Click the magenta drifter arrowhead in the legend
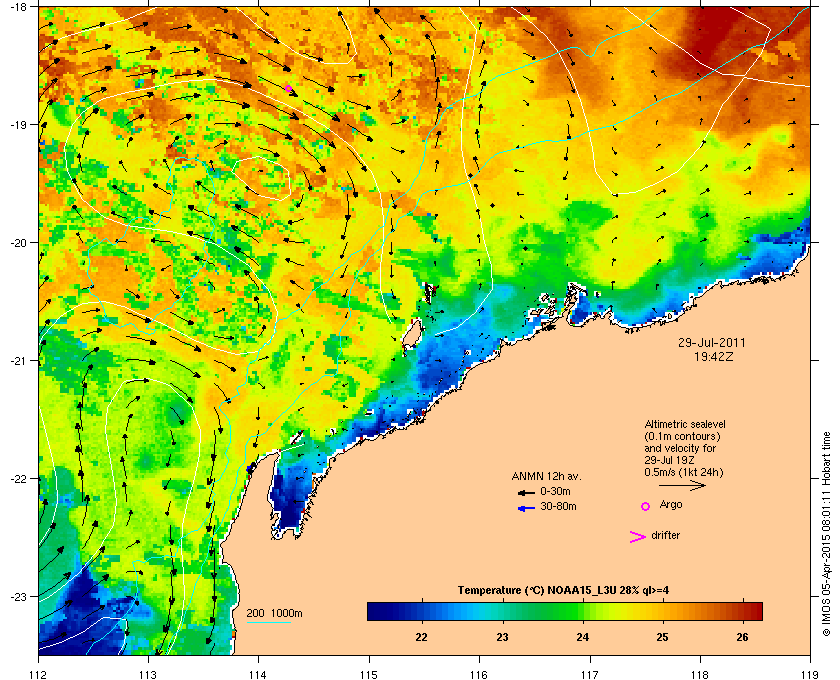Image resolution: width=840 pixels, height=680 pixels. (638, 537)
